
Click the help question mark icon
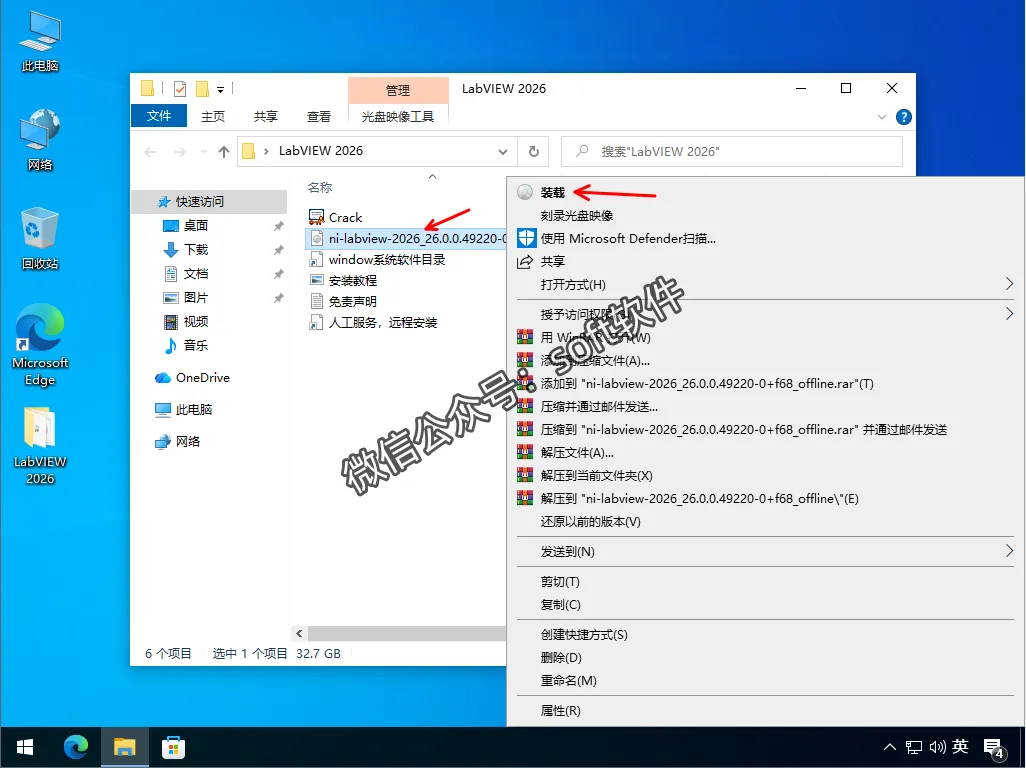(904, 117)
